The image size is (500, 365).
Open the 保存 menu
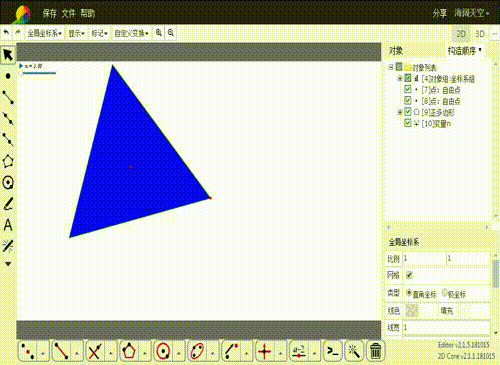pos(49,13)
